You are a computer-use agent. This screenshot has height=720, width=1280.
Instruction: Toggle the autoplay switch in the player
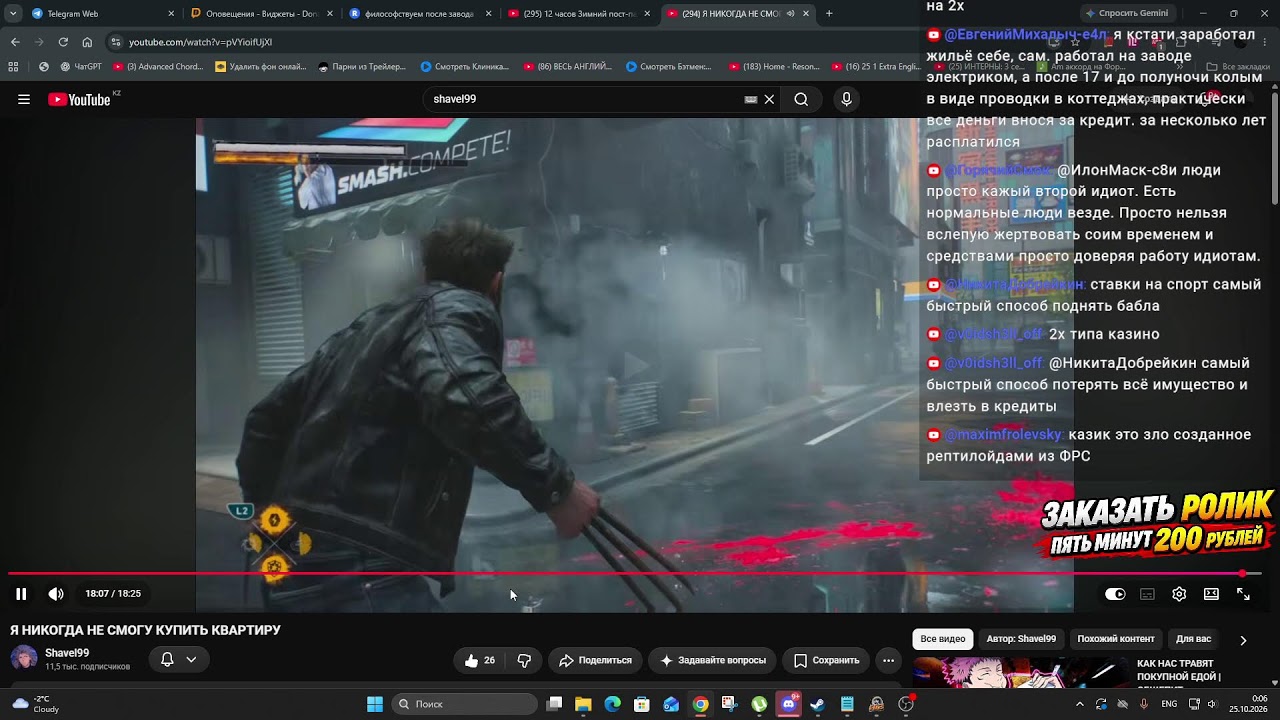point(1115,594)
